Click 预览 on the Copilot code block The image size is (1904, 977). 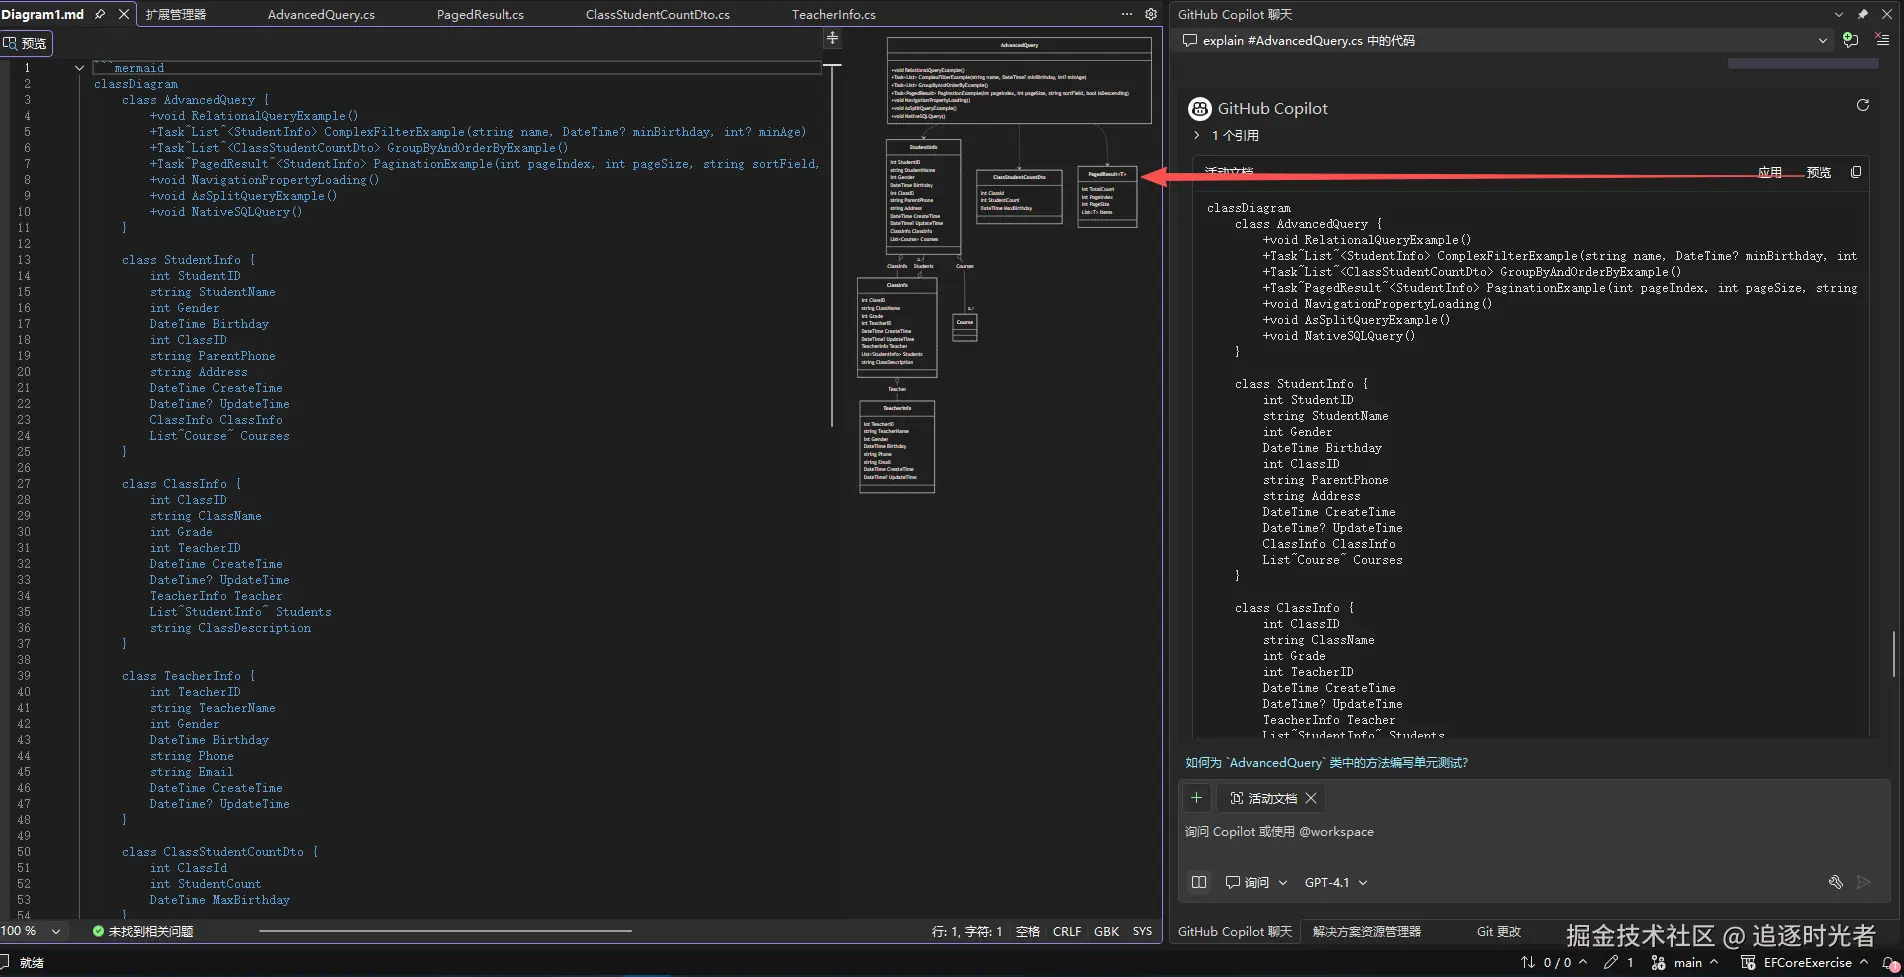pyautogui.click(x=1818, y=172)
